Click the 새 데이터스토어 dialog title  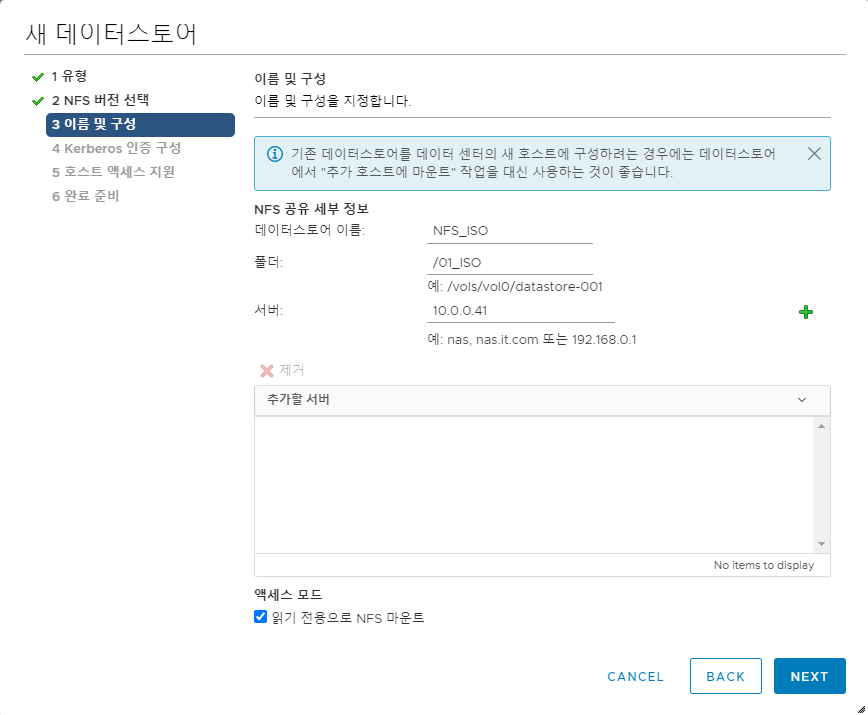(x=111, y=34)
